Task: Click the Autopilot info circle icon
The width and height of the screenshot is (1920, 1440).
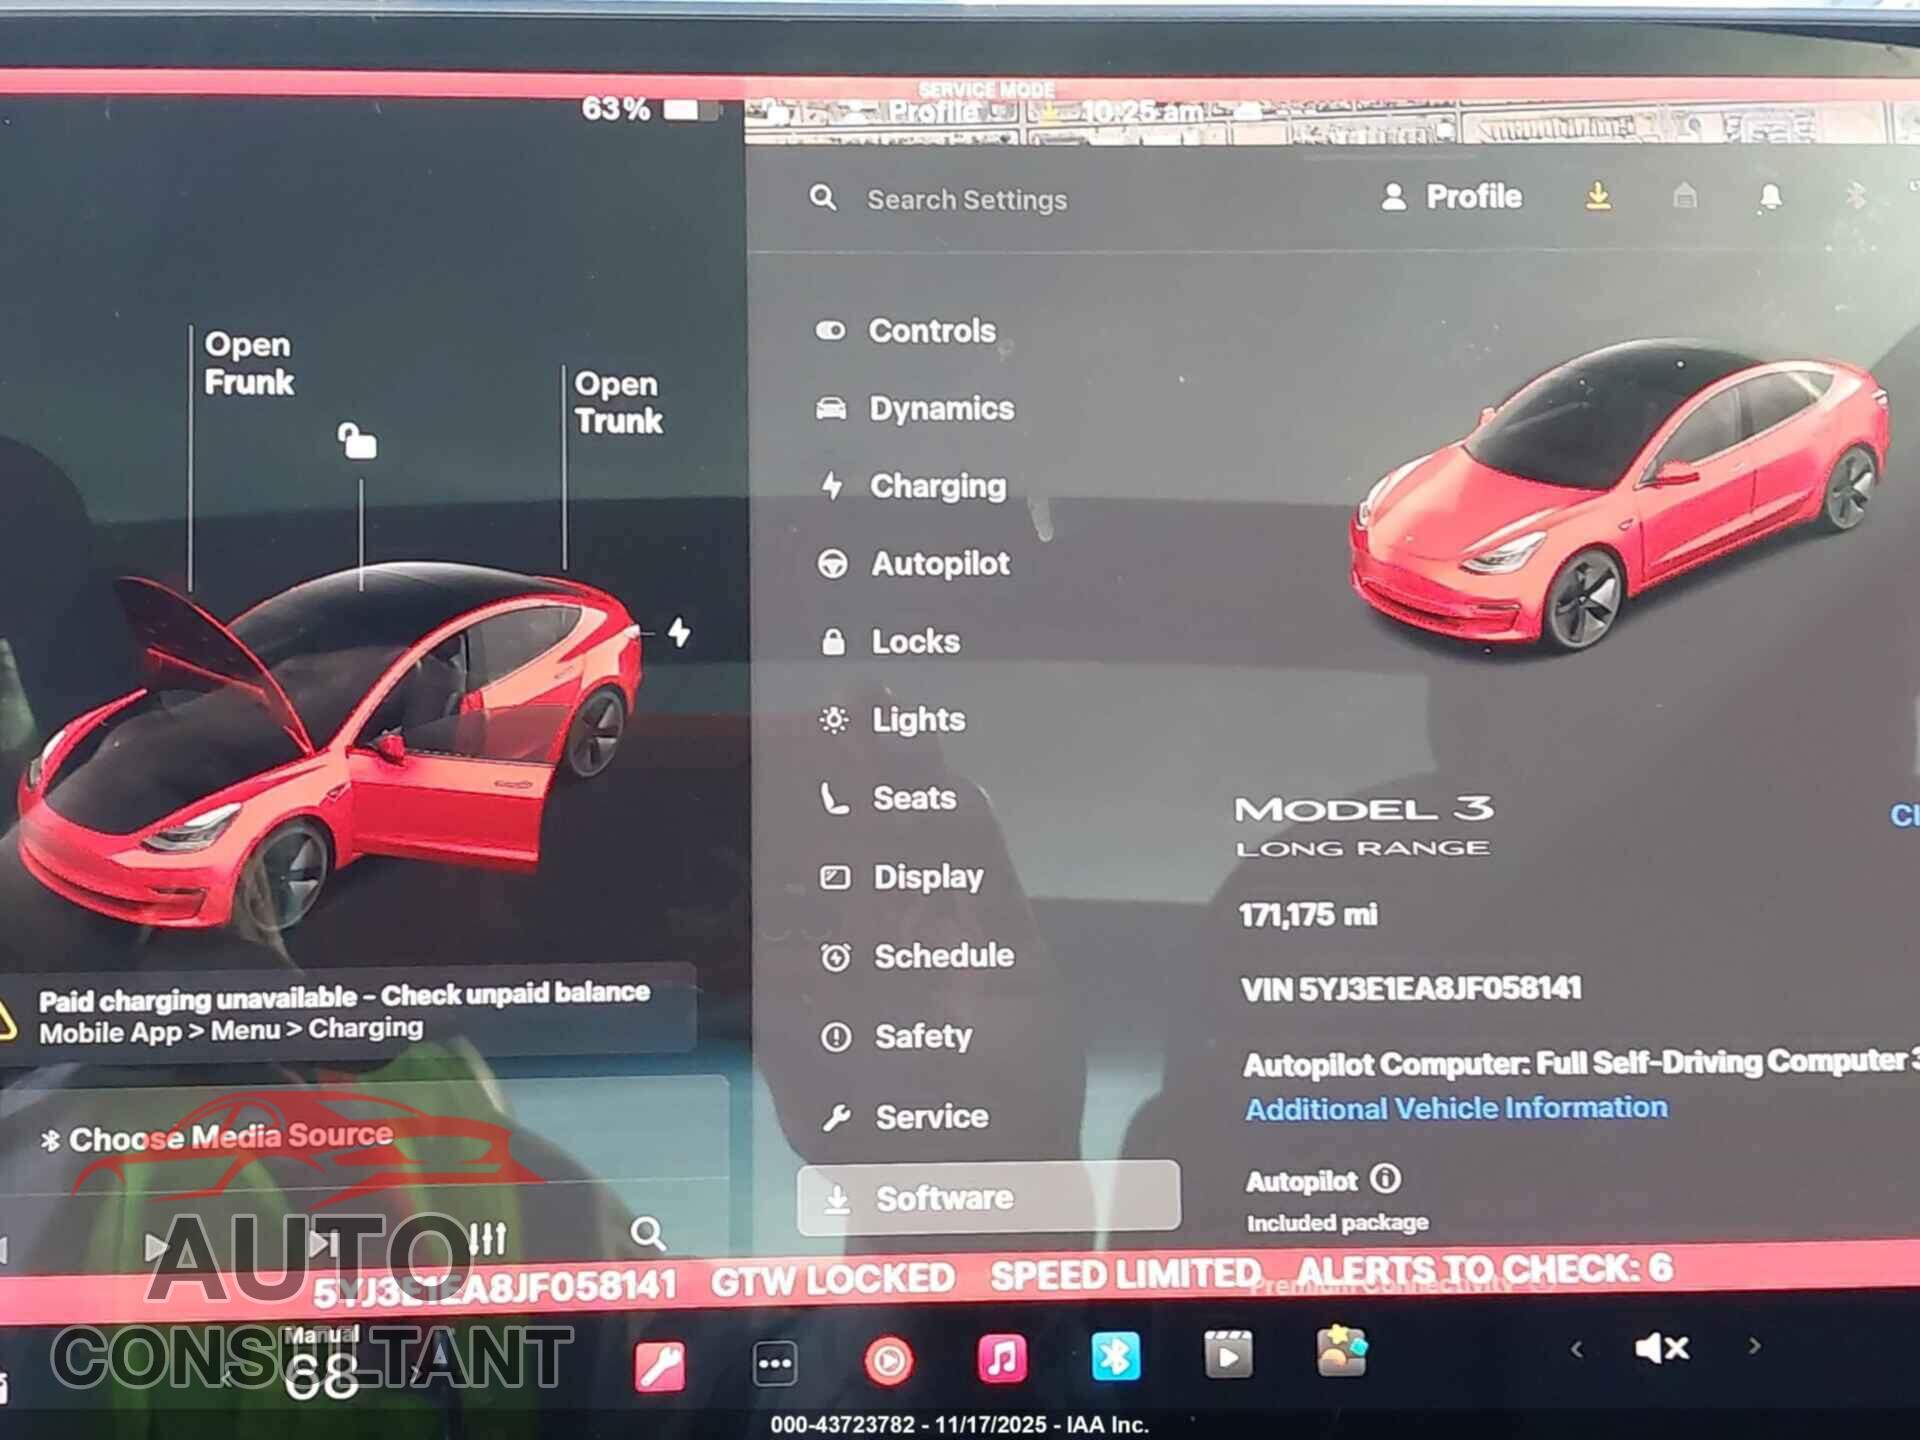Action: point(1385,1179)
